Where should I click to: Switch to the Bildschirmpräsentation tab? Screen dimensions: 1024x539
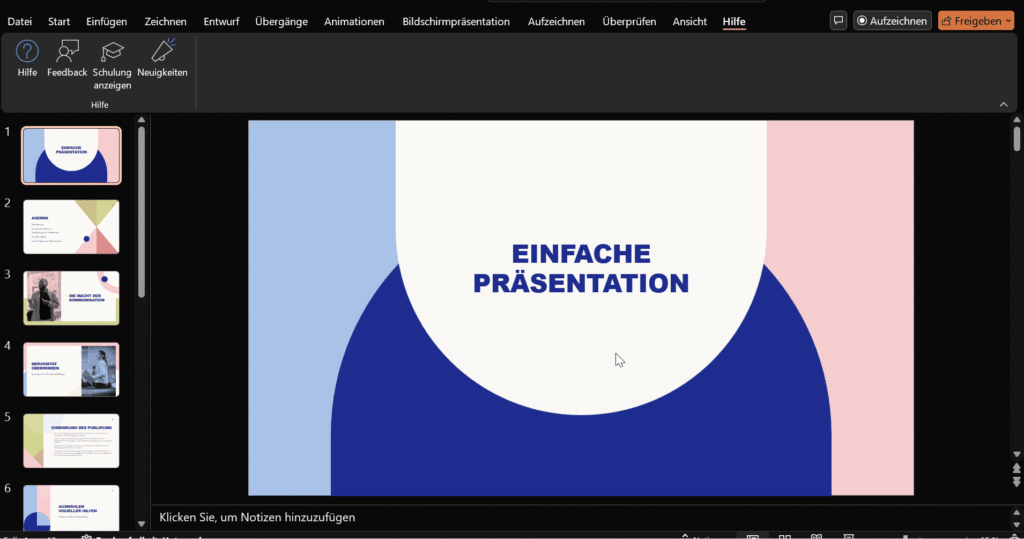tap(456, 21)
